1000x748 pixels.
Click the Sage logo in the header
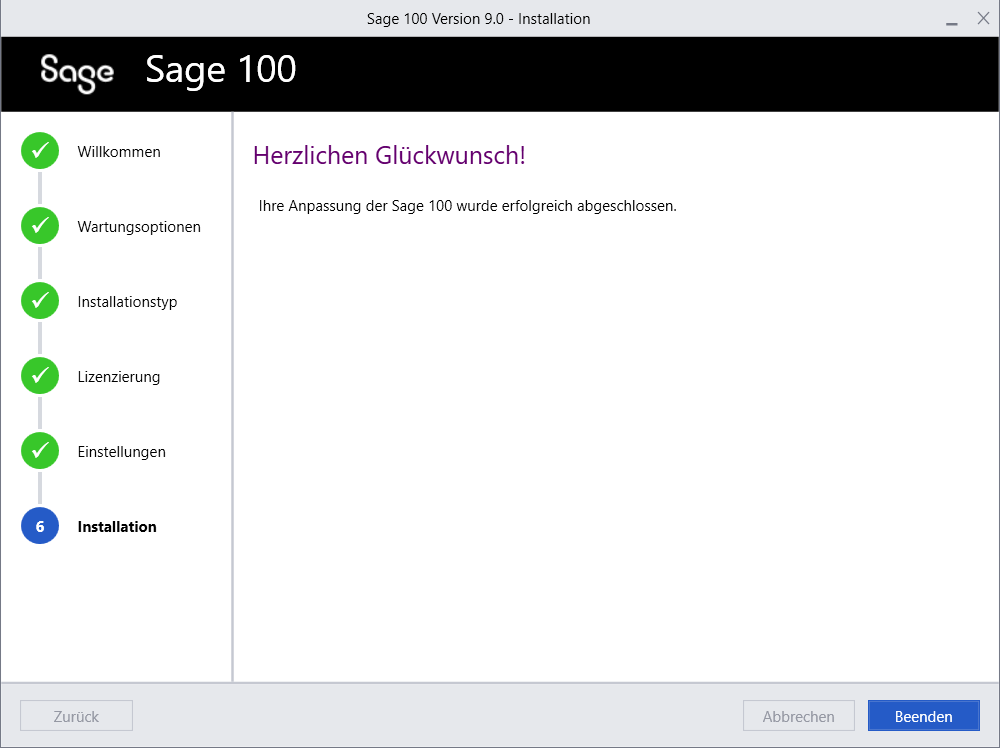(77, 73)
